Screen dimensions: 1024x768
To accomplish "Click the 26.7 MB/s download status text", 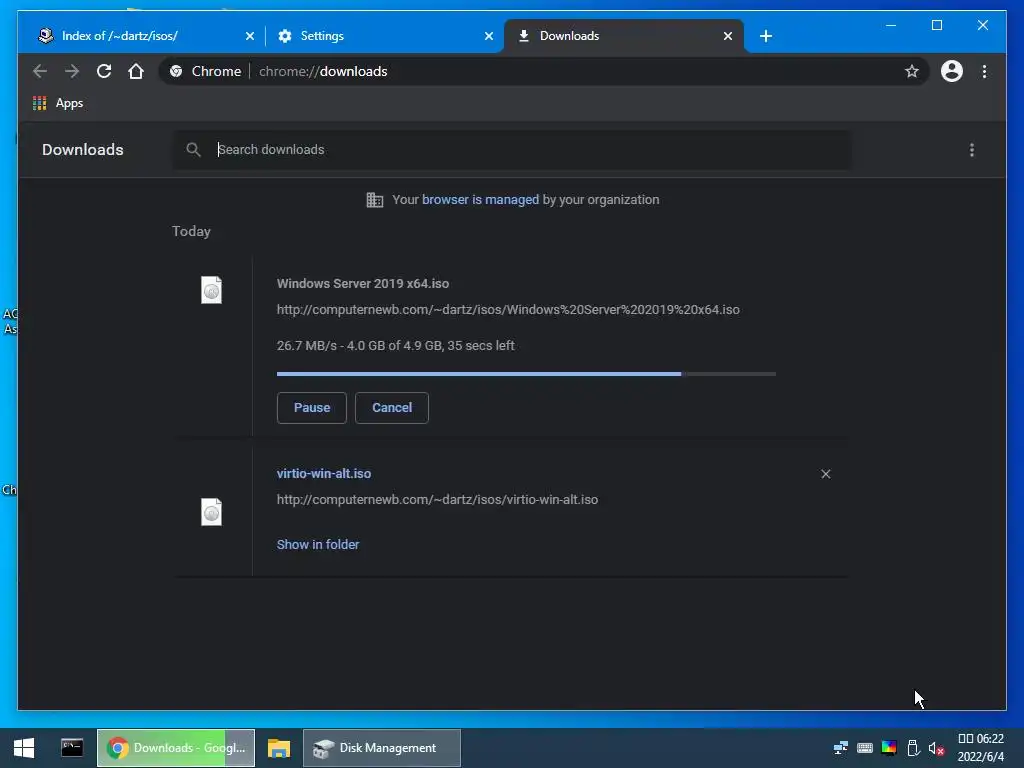I will 395,345.
